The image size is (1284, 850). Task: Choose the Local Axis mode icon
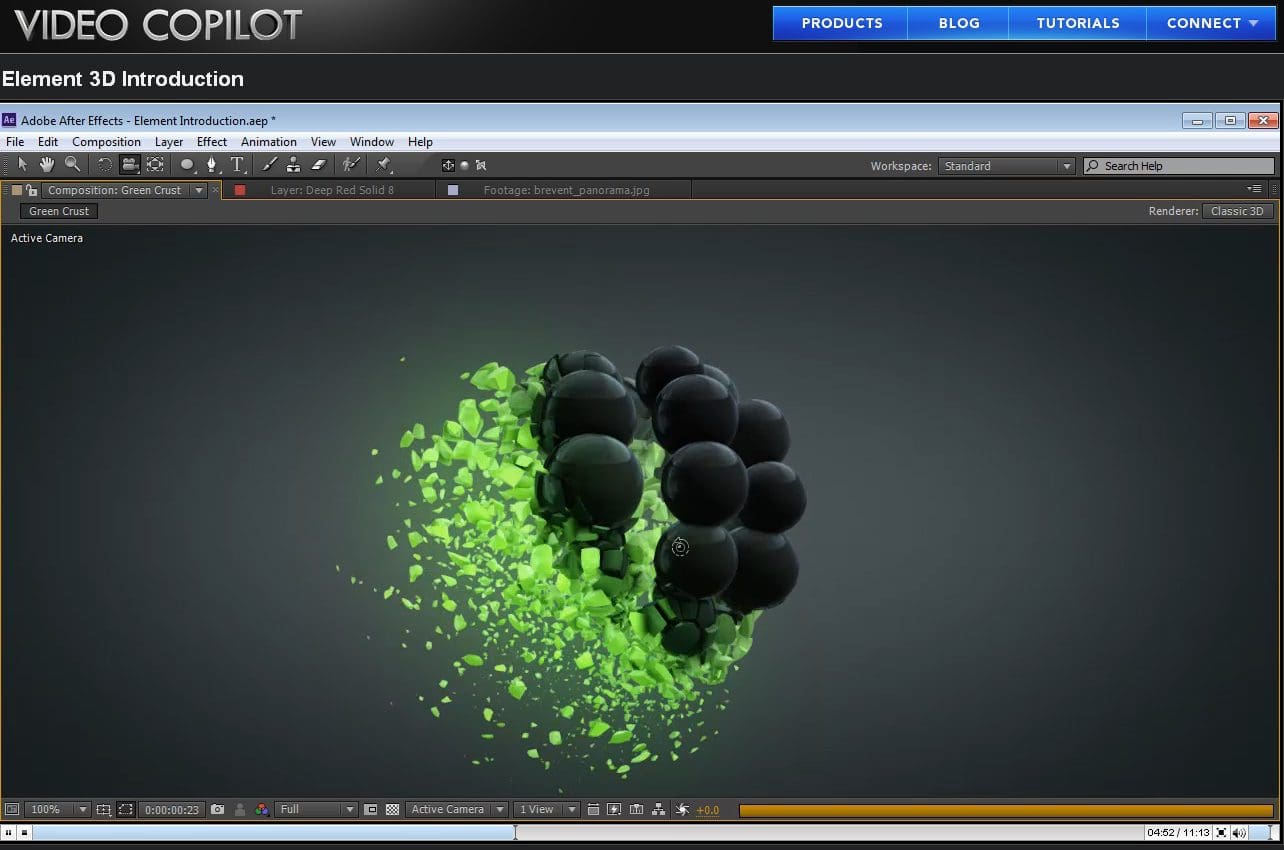coord(448,166)
